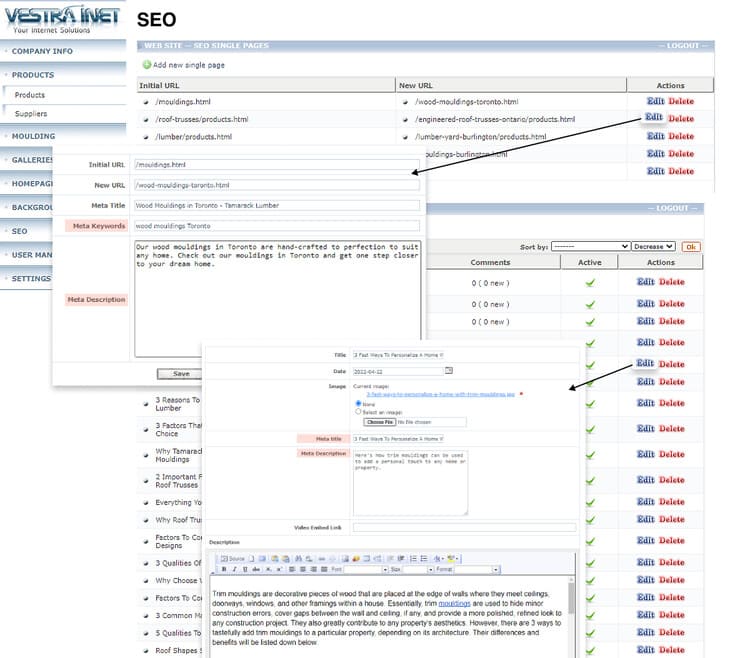This screenshot has width=750, height=658.
Task: Open the SETTINGS menu section
Action: click(x=31, y=278)
